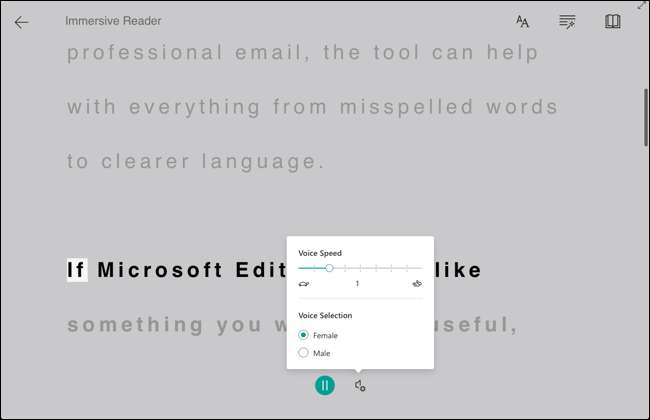Open Text Preferences icon
The width and height of the screenshot is (650, 420).
(x=522, y=22)
